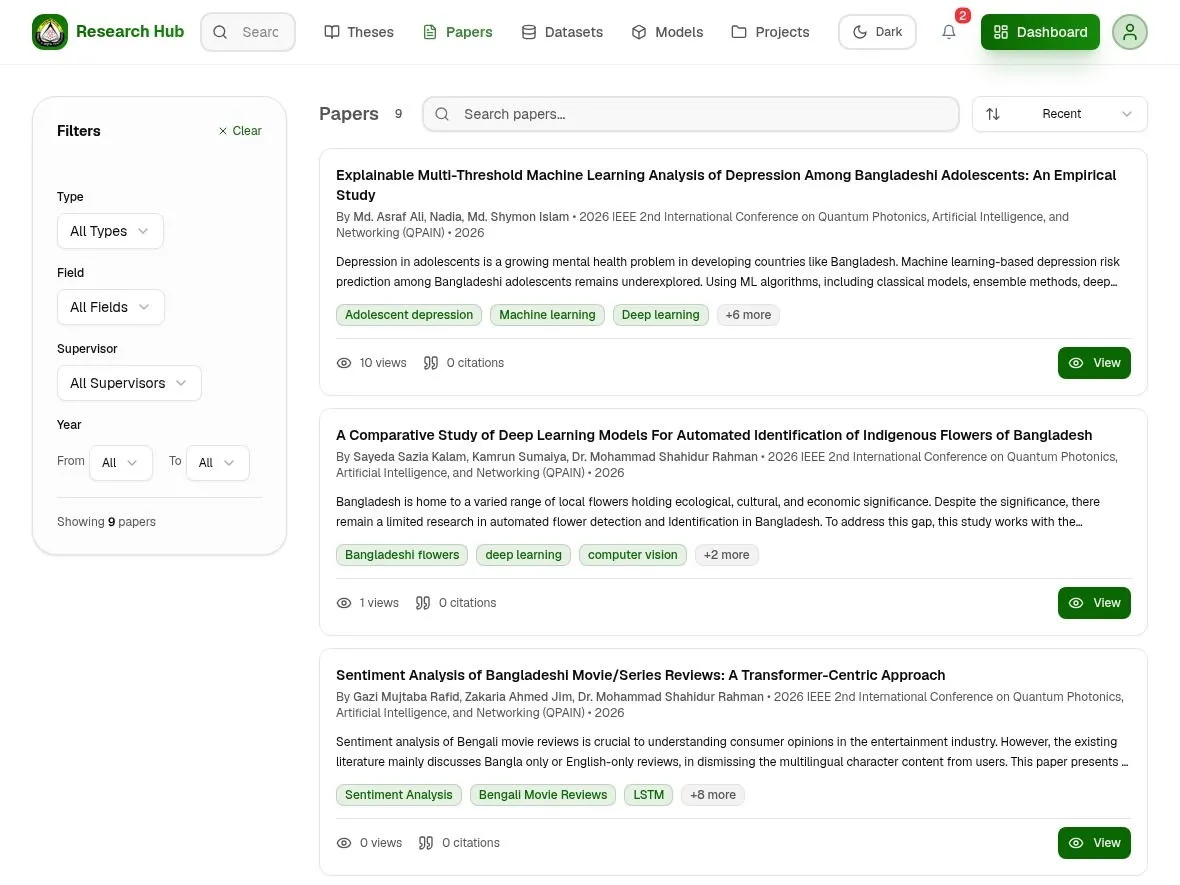Click the magnifier icon in header search
This screenshot has width=1180, height=885.
click(220, 32)
